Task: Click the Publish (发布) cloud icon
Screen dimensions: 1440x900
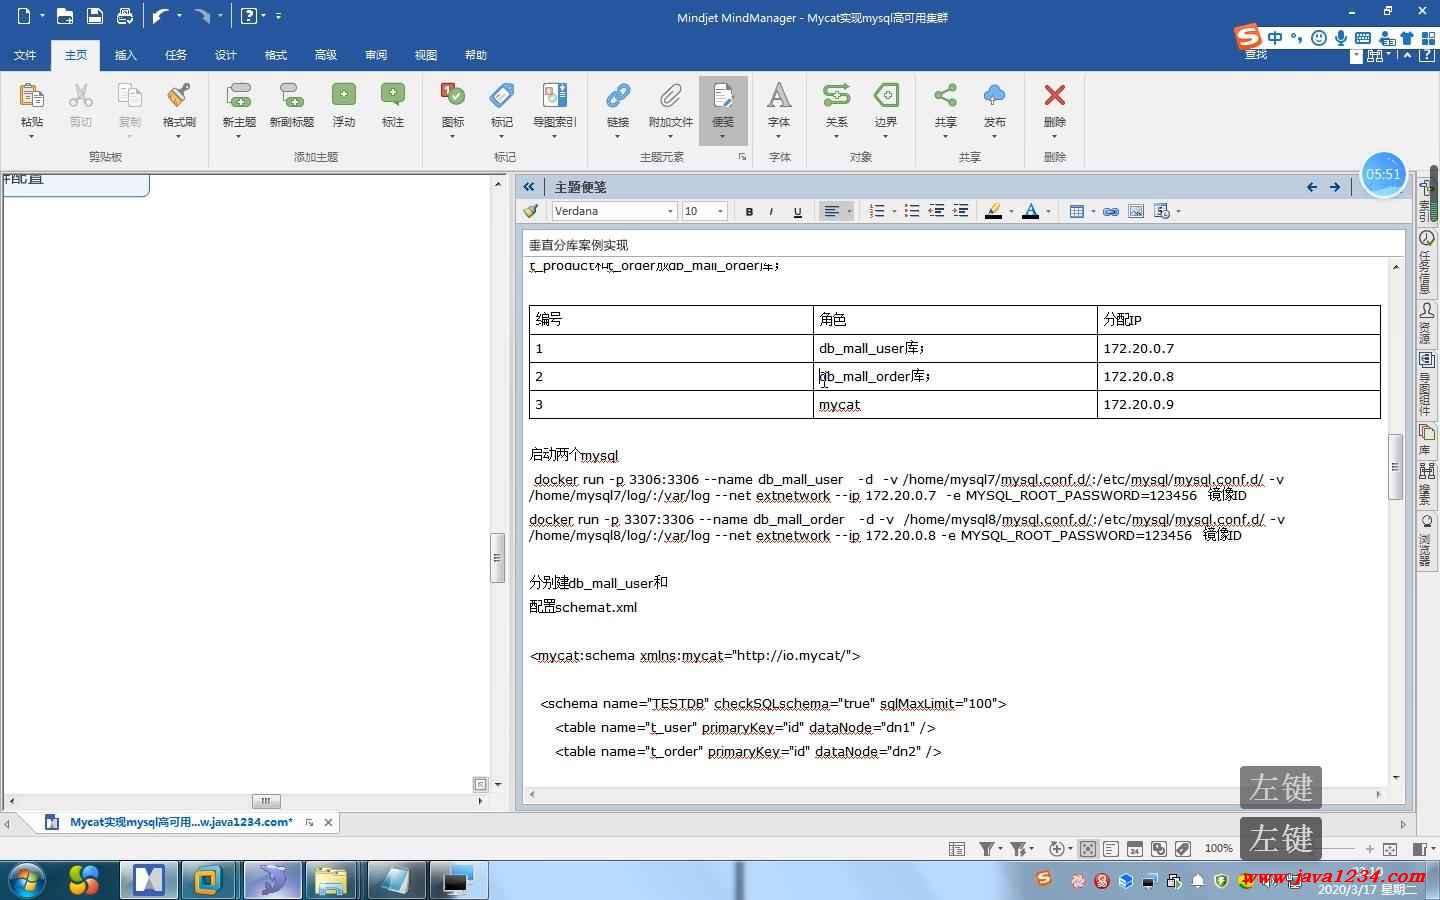Action: (994, 96)
